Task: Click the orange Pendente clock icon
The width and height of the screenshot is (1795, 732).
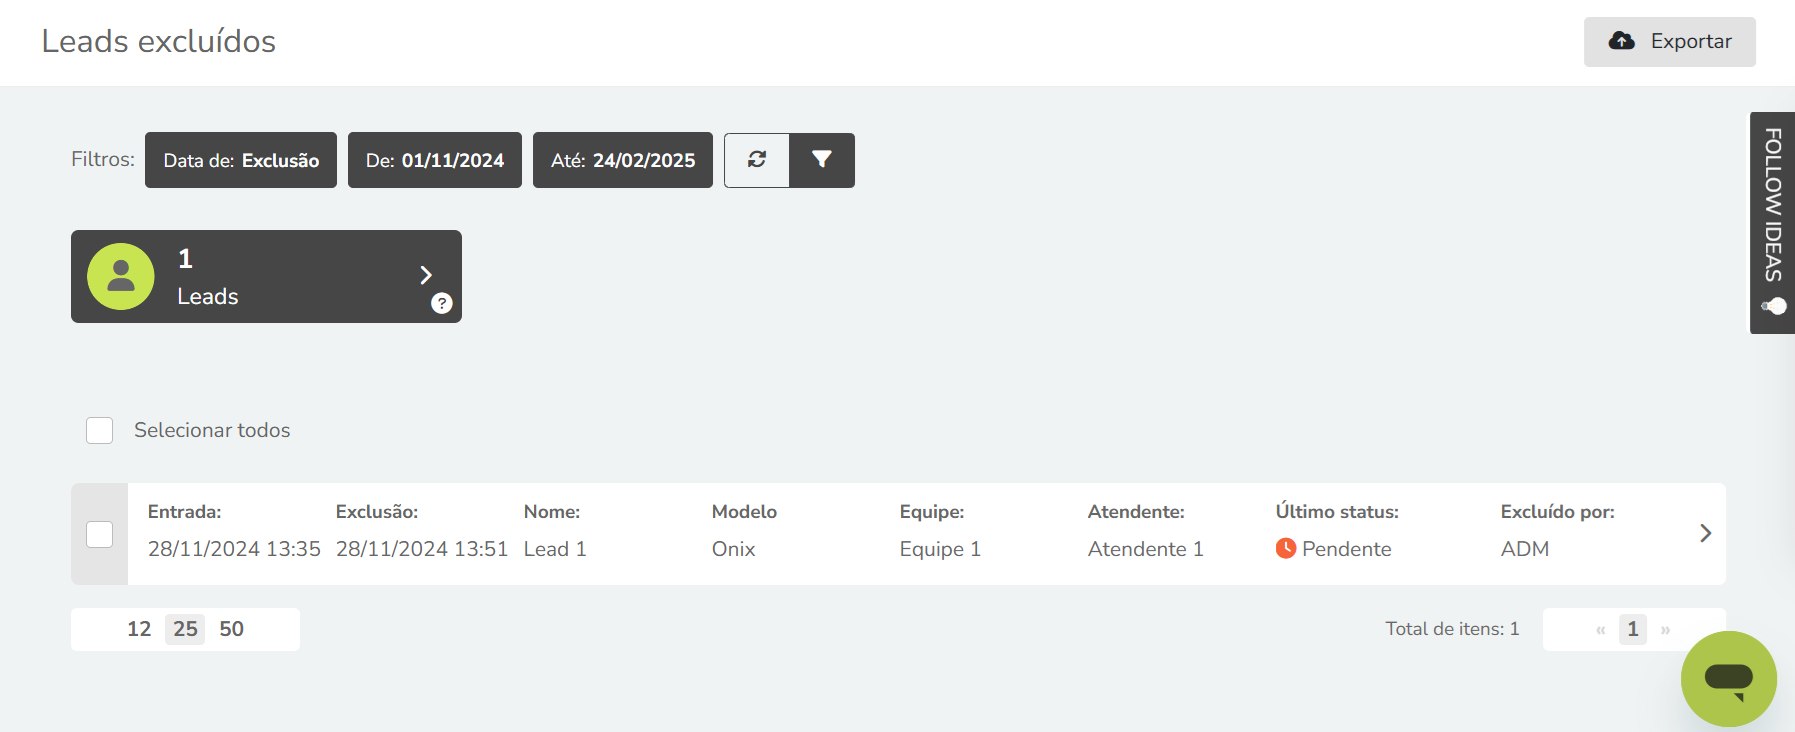Action: [x=1286, y=548]
